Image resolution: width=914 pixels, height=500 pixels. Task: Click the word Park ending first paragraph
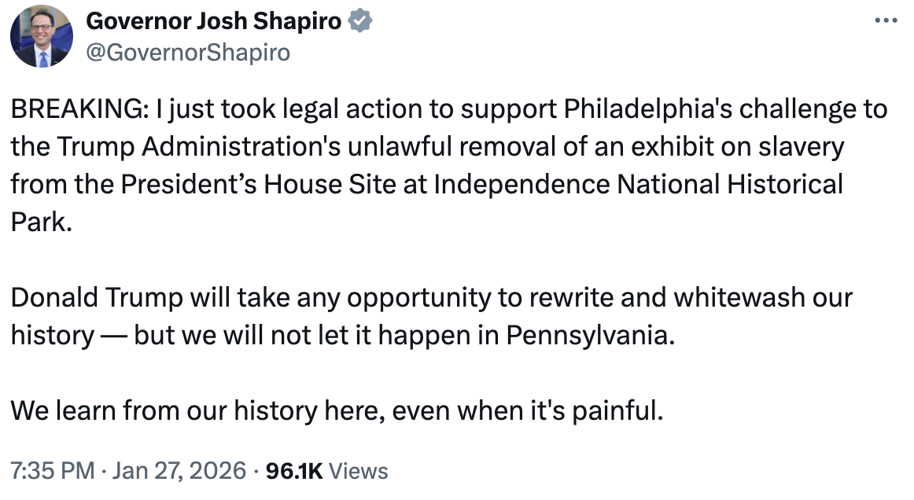pos(38,221)
